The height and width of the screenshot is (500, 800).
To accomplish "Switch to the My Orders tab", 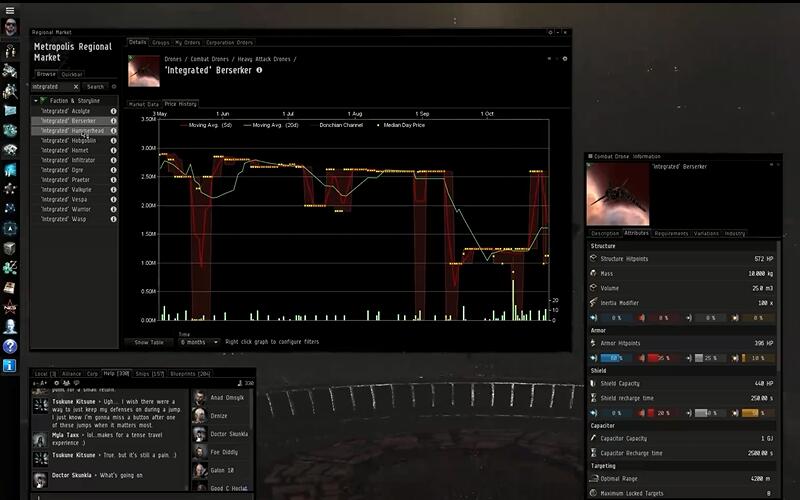I will (x=188, y=43).
